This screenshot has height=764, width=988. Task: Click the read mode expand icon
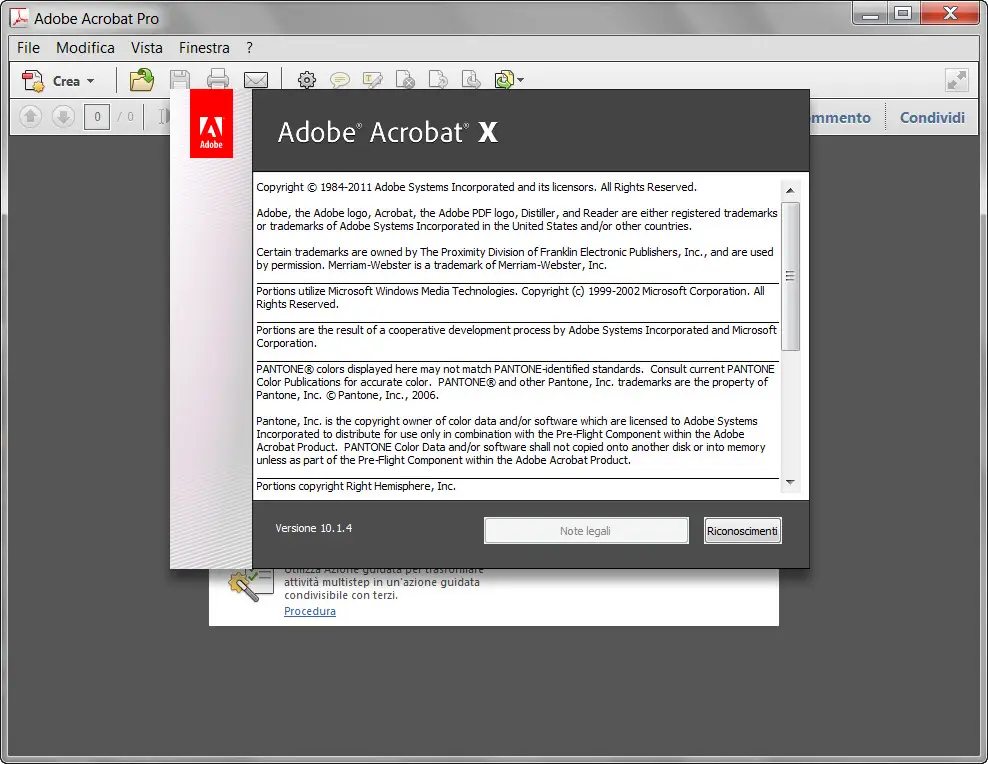956,80
